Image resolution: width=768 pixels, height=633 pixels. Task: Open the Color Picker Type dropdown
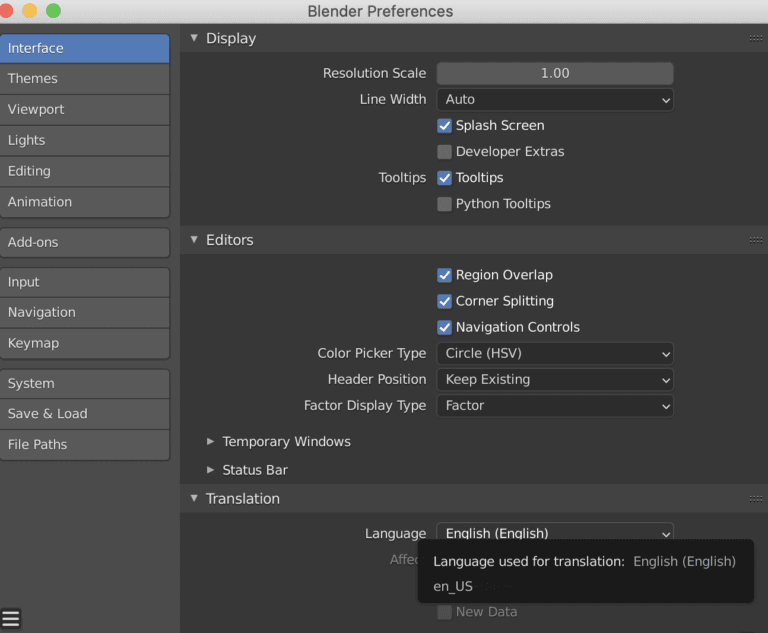click(555, 354)
